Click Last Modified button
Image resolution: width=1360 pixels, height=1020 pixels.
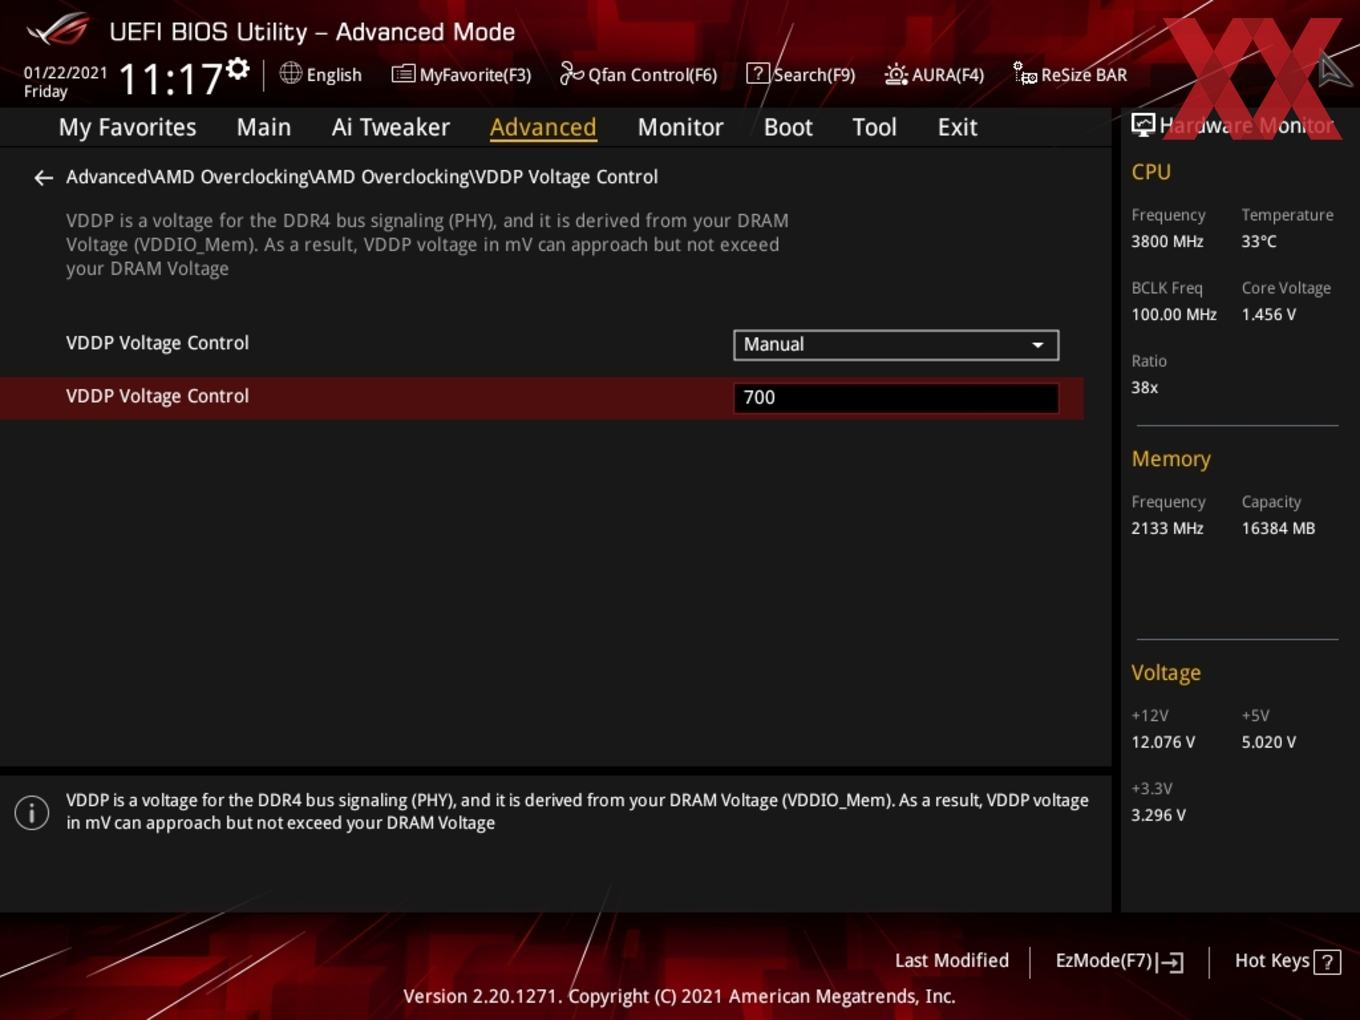[x=952, y=961]
